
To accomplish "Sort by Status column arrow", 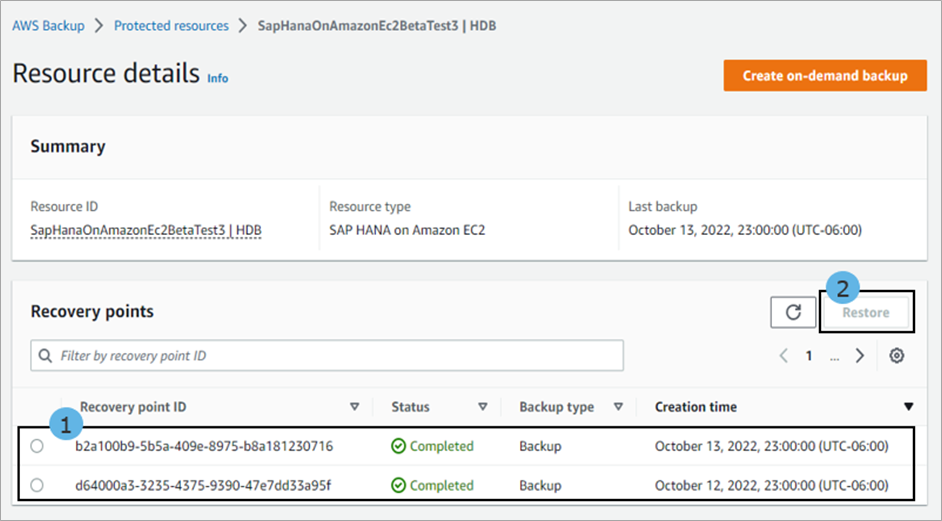I will coord(482,407).
